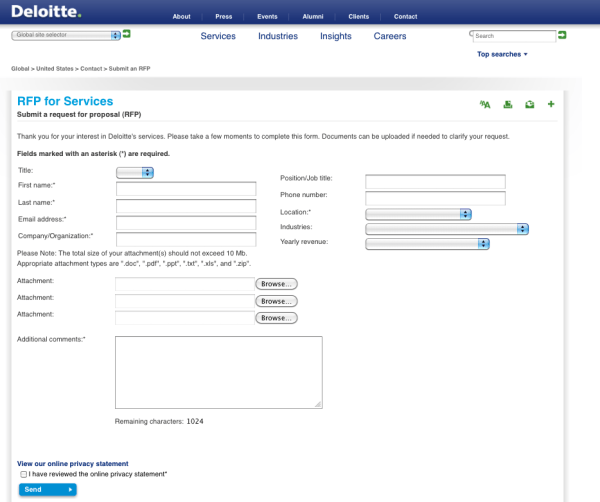The image size is (600, 502).
Task: Click the Search input field
Action: point(515,36)
